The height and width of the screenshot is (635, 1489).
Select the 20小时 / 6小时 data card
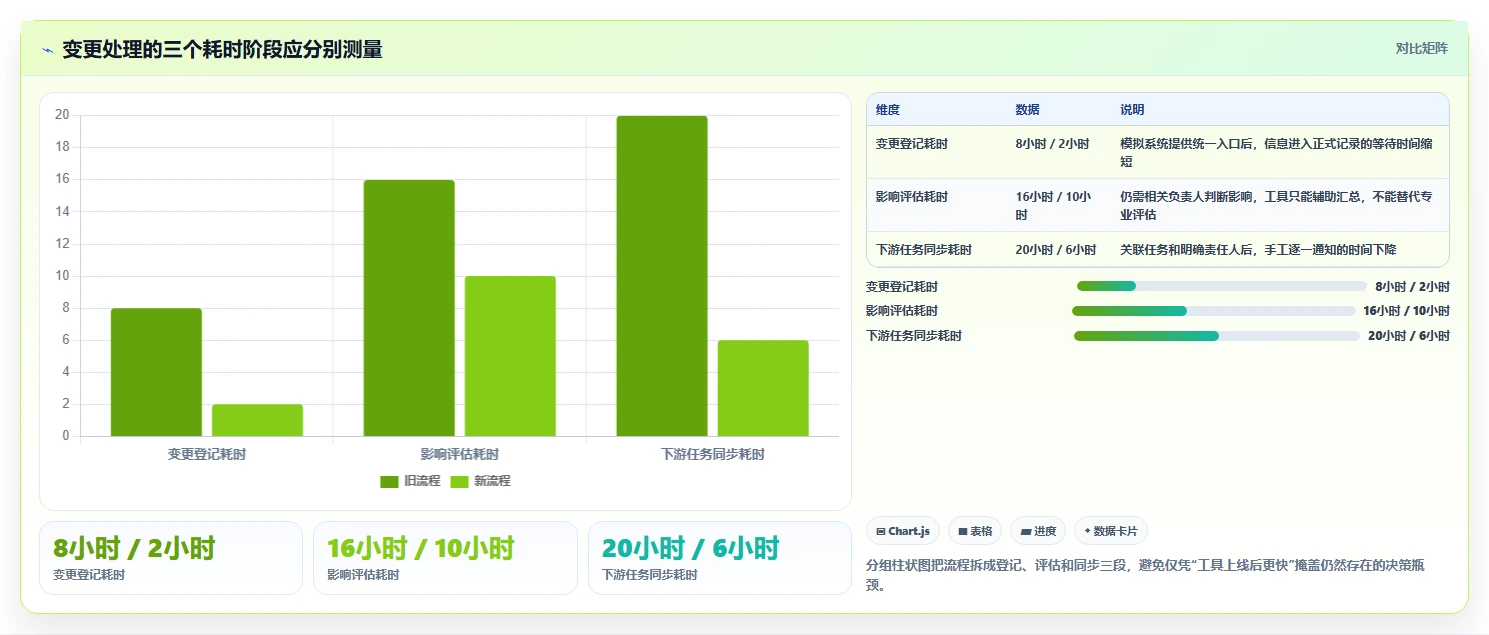[720, 558]
